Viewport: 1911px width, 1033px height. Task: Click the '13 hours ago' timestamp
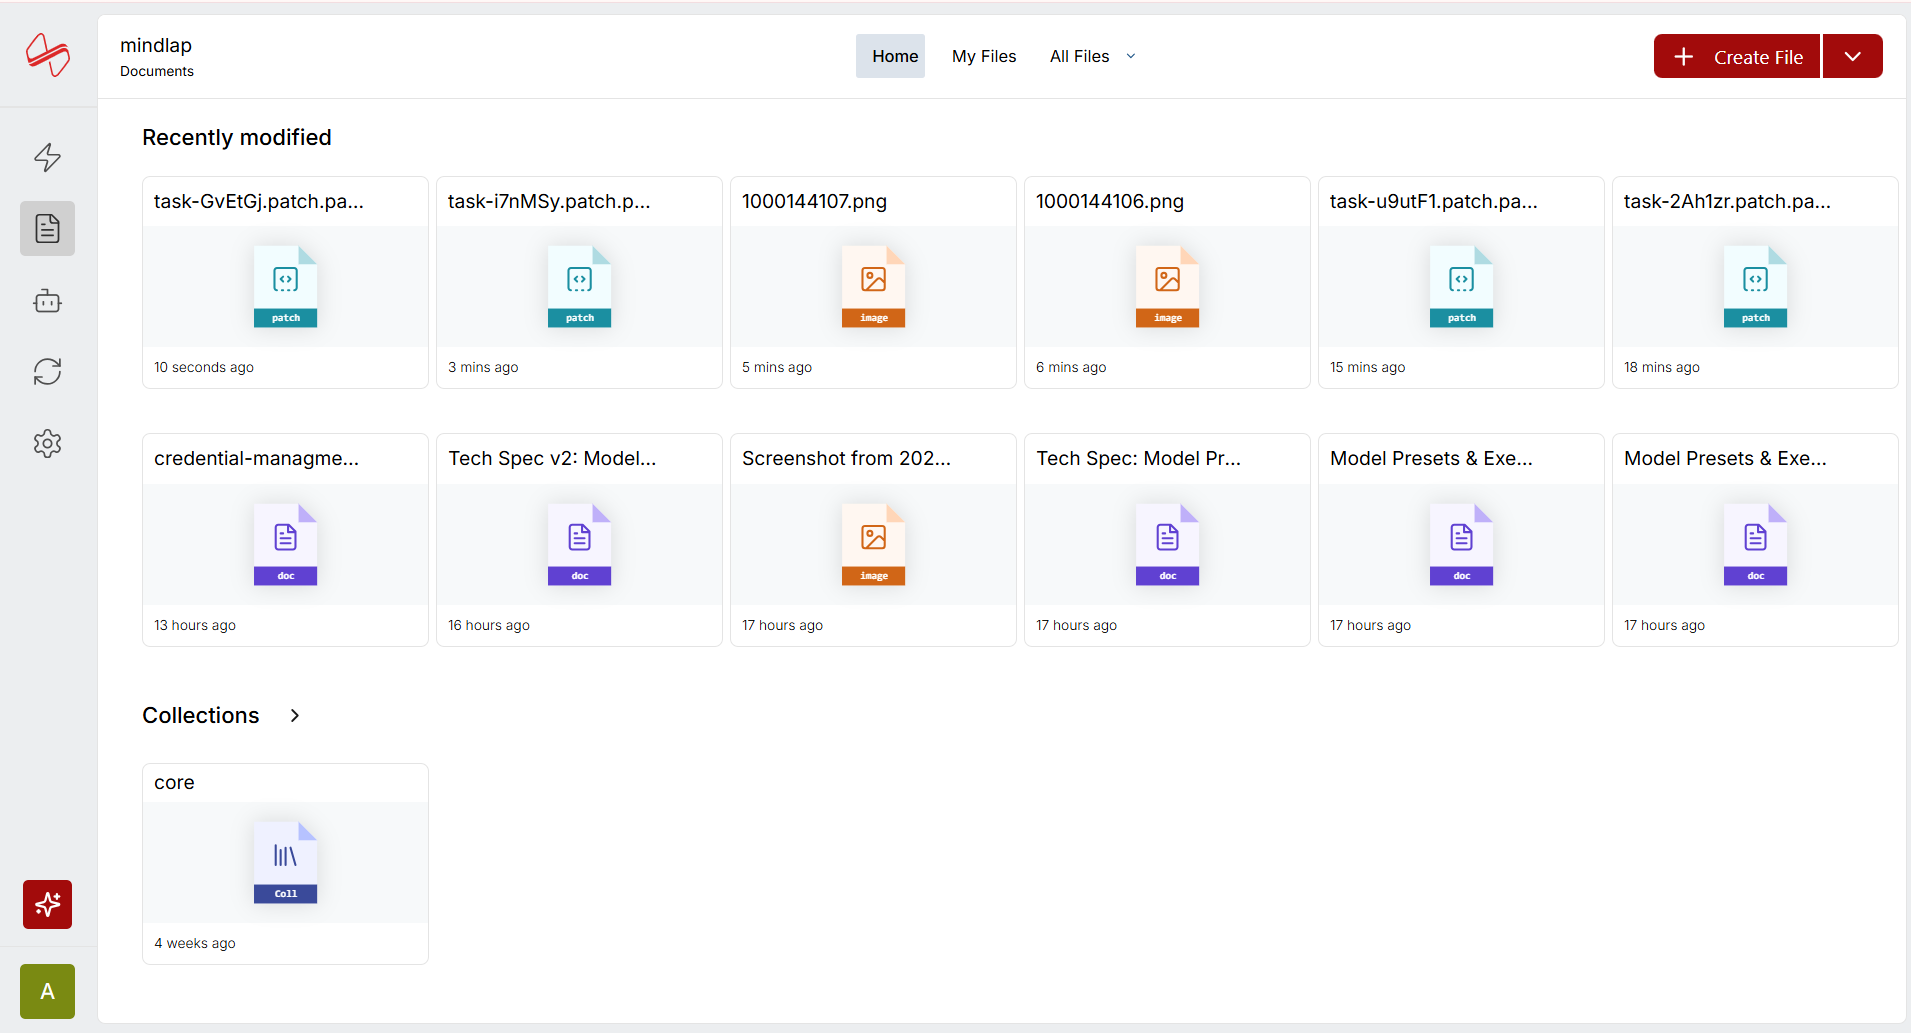195,625
